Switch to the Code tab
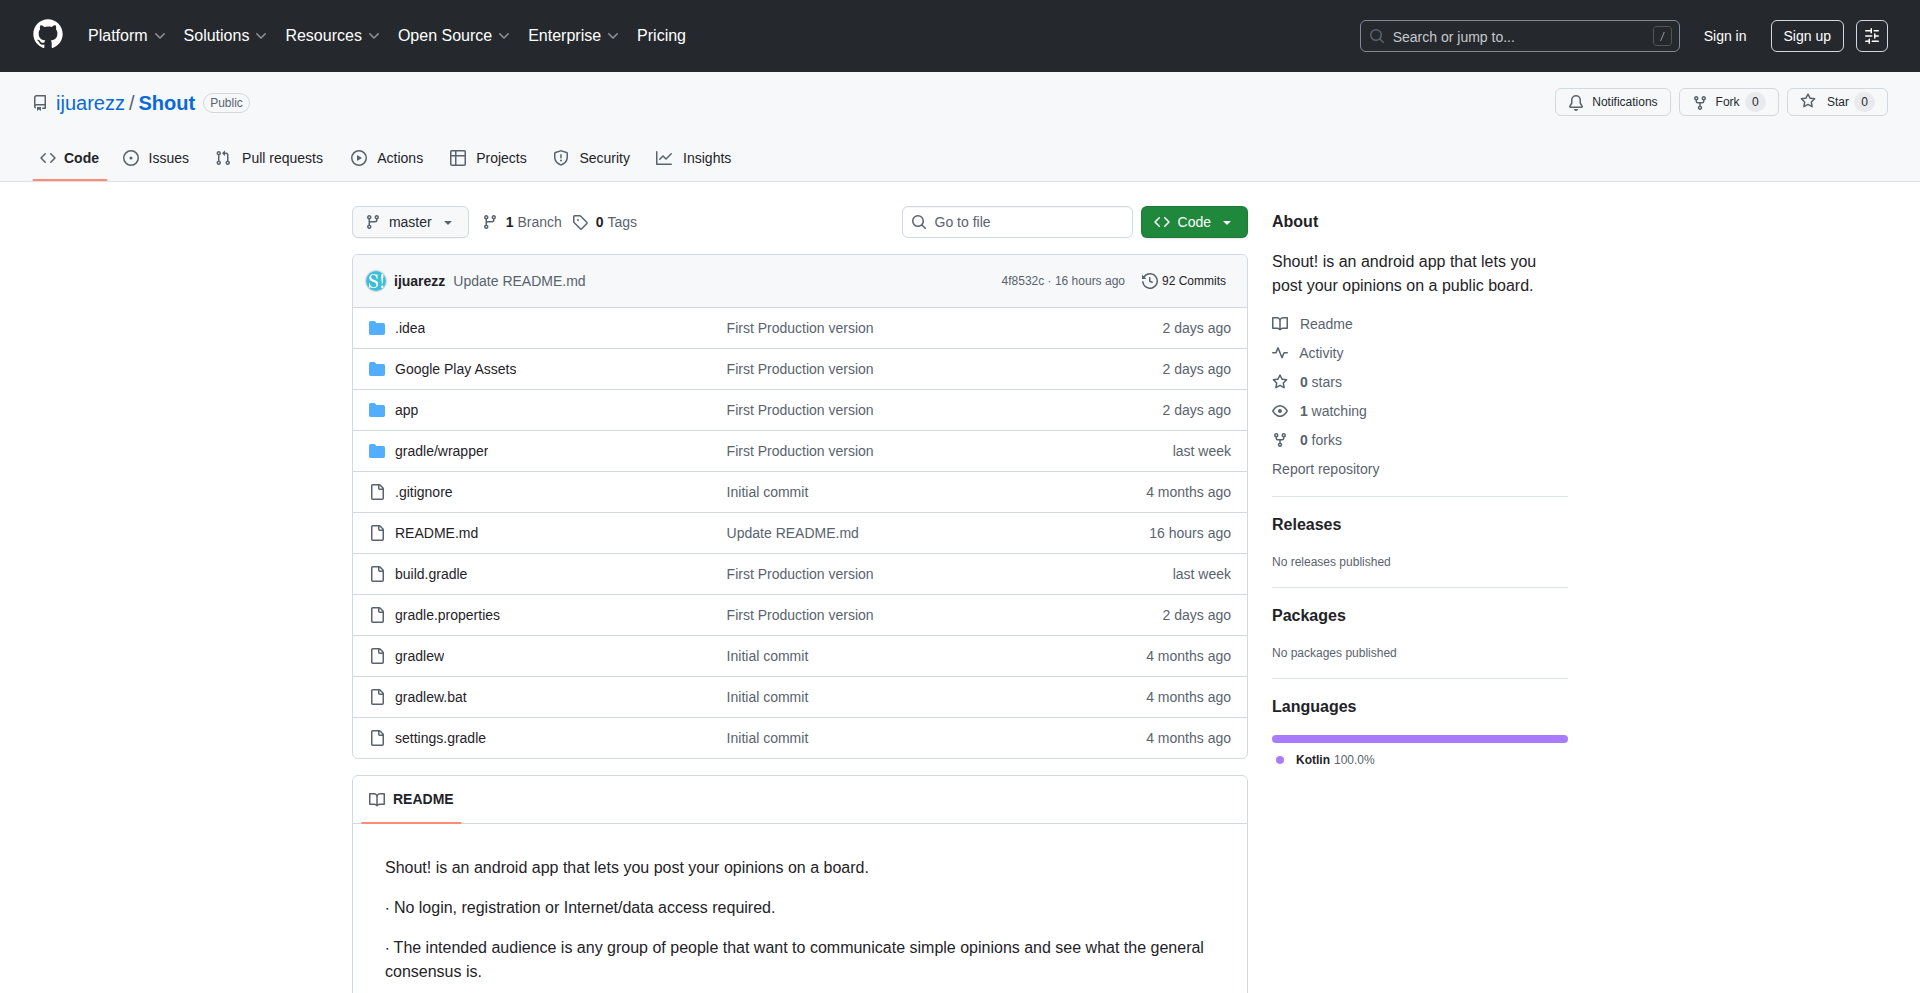 pos(70,158)
